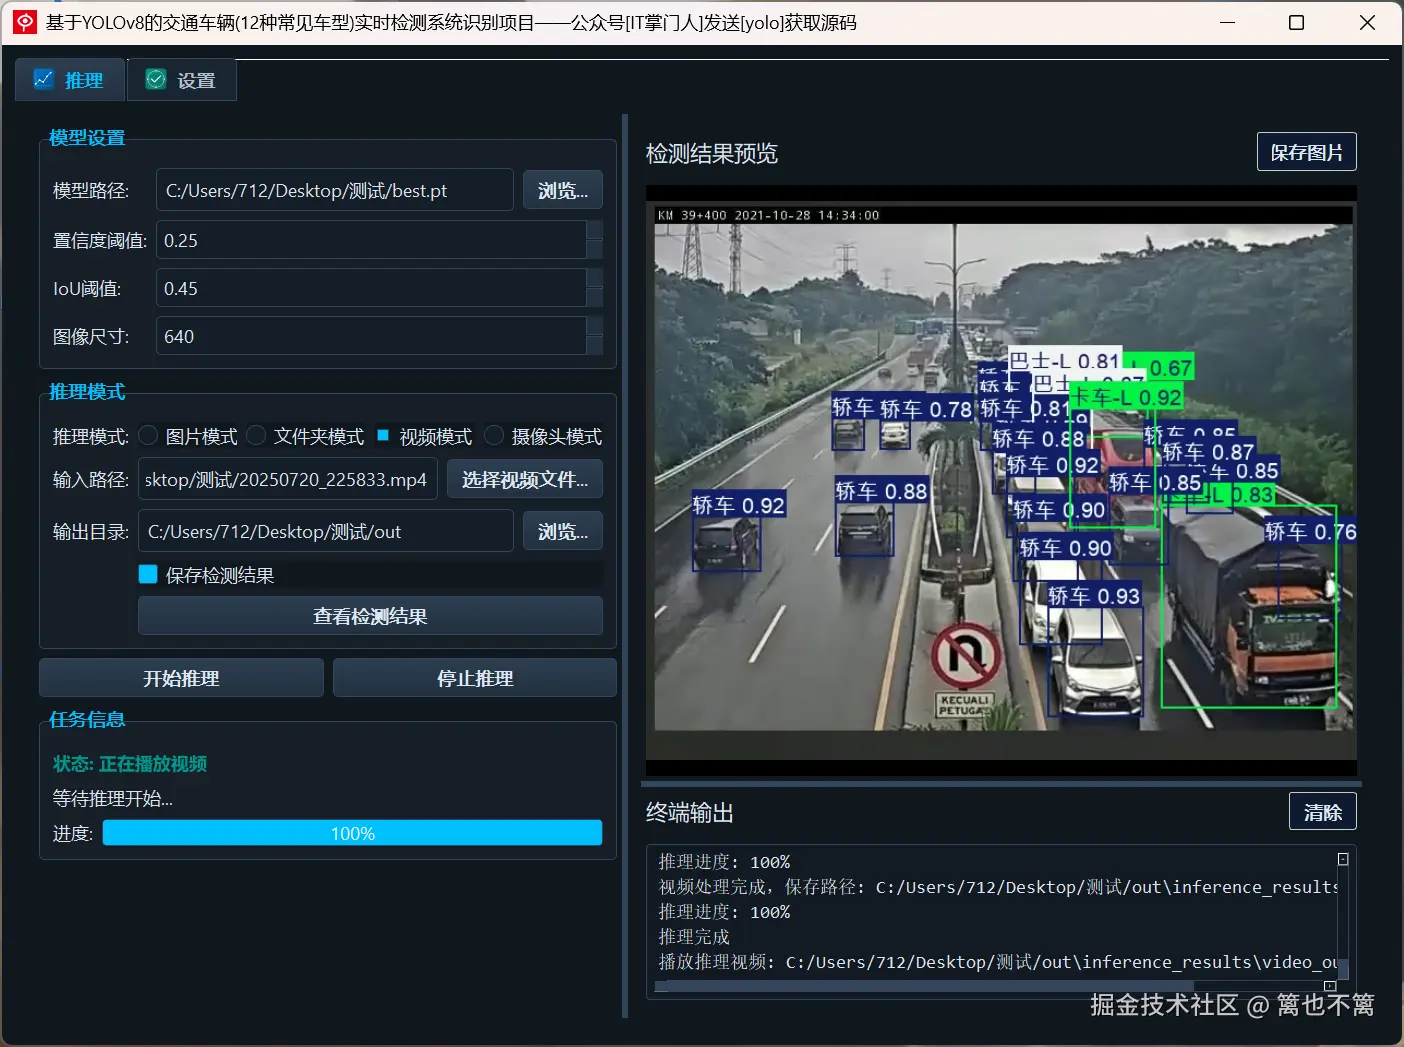The height and width of the screenshot is (1047, 1404).
Task: Minimize the application window
Action: [1228, 22]
